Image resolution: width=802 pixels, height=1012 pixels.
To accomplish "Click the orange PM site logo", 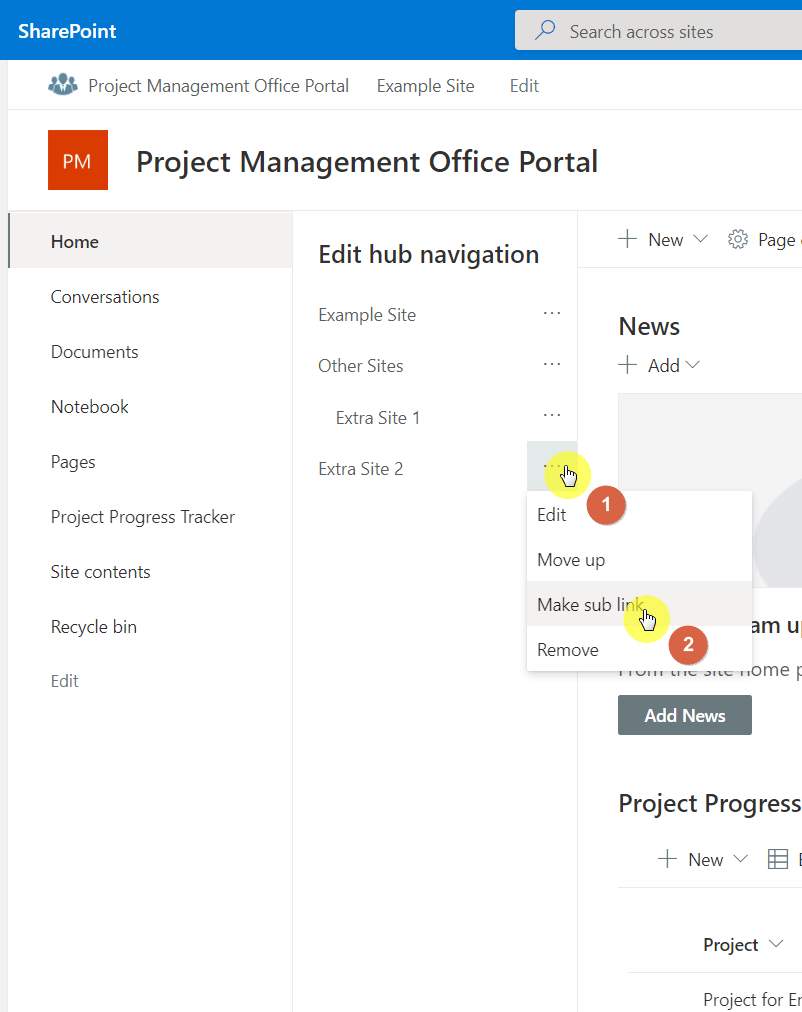I will 78,160.
